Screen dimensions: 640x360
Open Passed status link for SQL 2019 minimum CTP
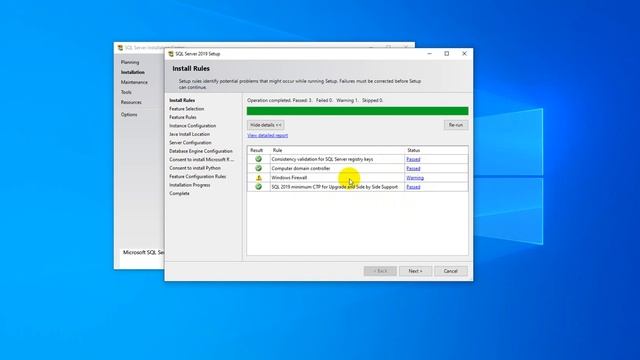pos(413,187)
